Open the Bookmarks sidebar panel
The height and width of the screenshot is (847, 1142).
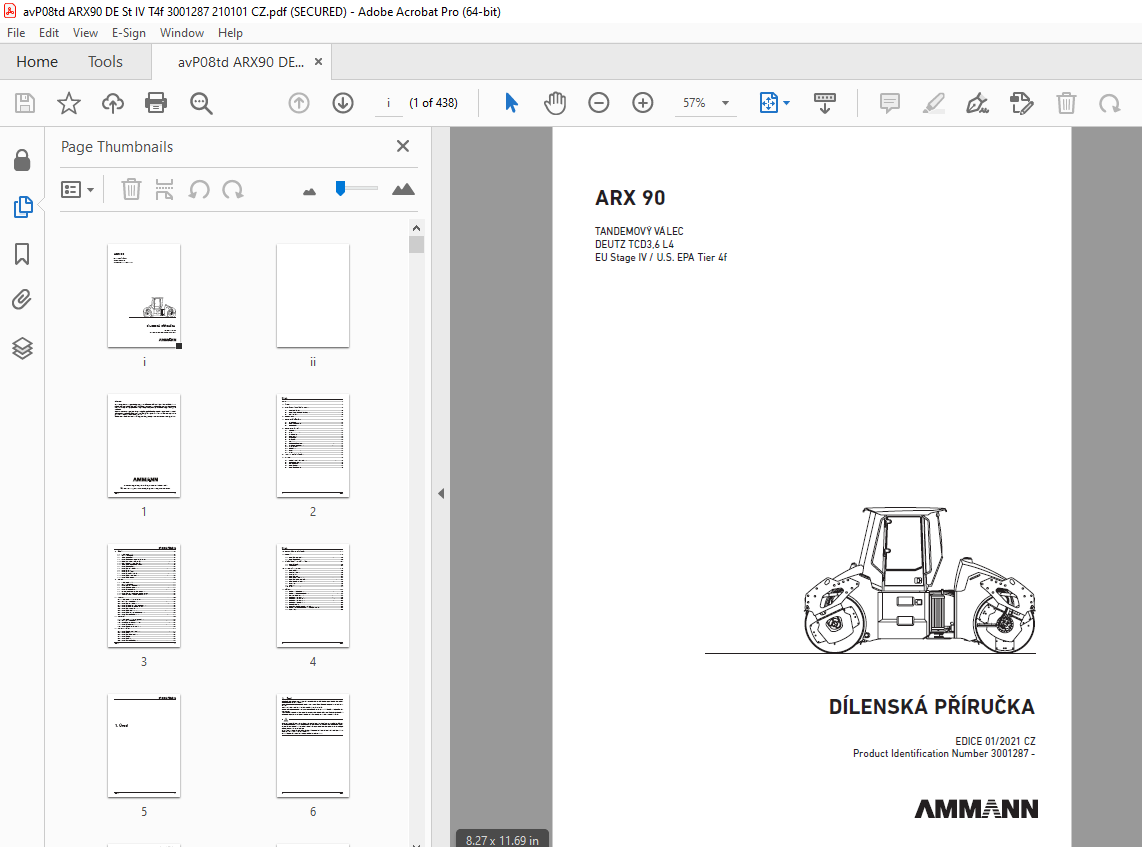[x=22, y=254]
